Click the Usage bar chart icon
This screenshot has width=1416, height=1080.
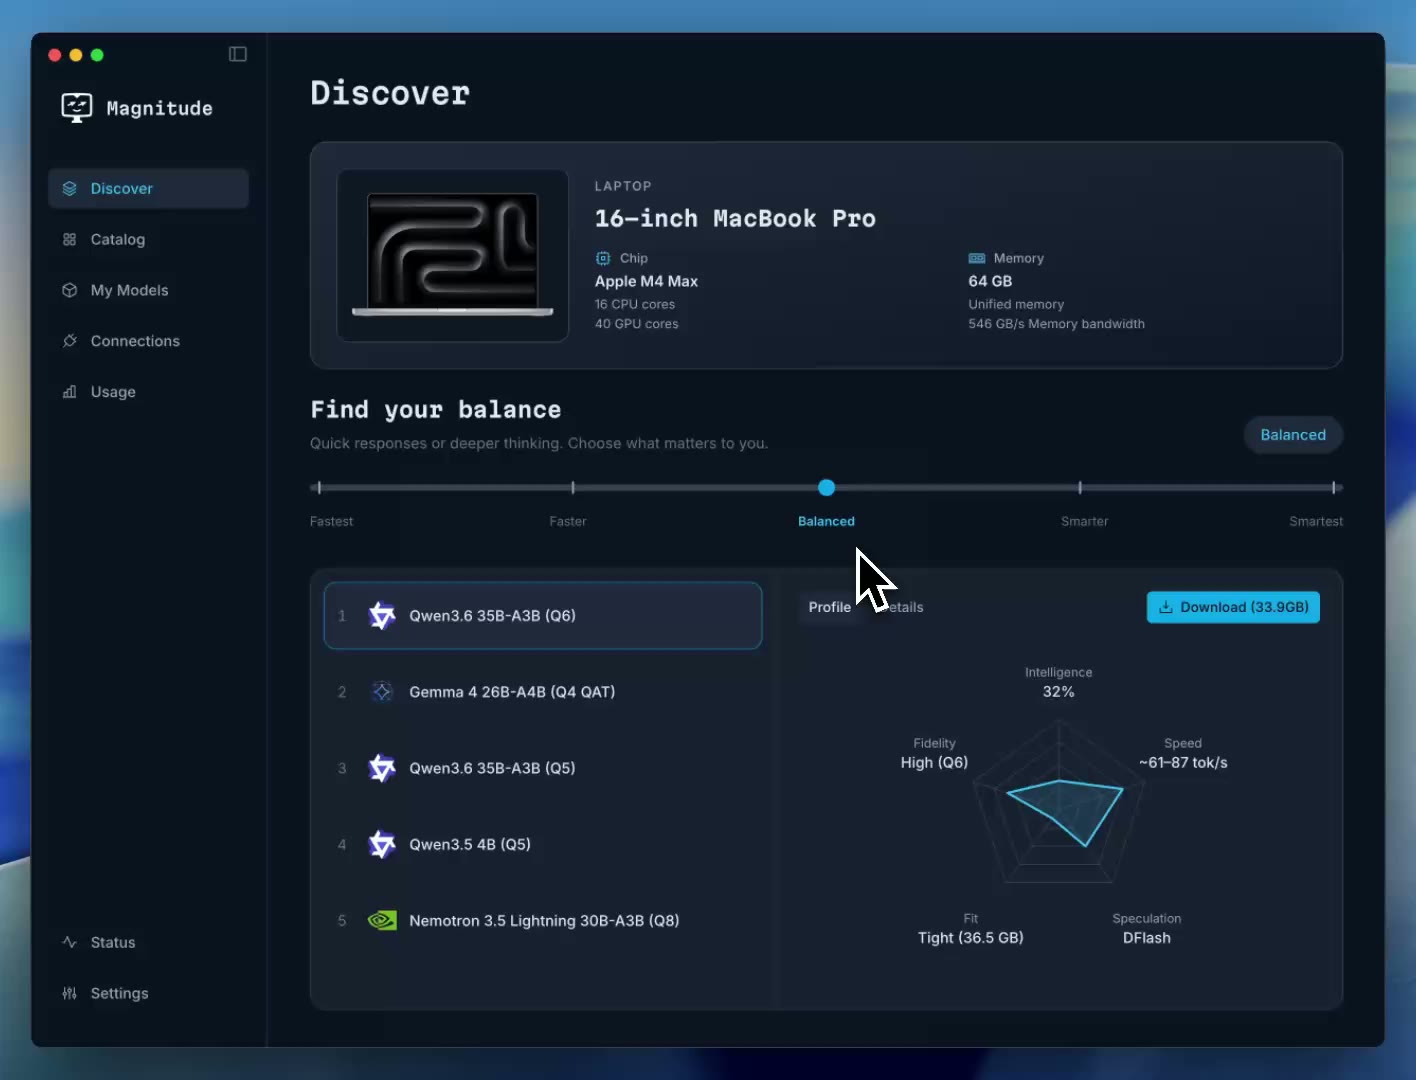click(x=69, y=392)
